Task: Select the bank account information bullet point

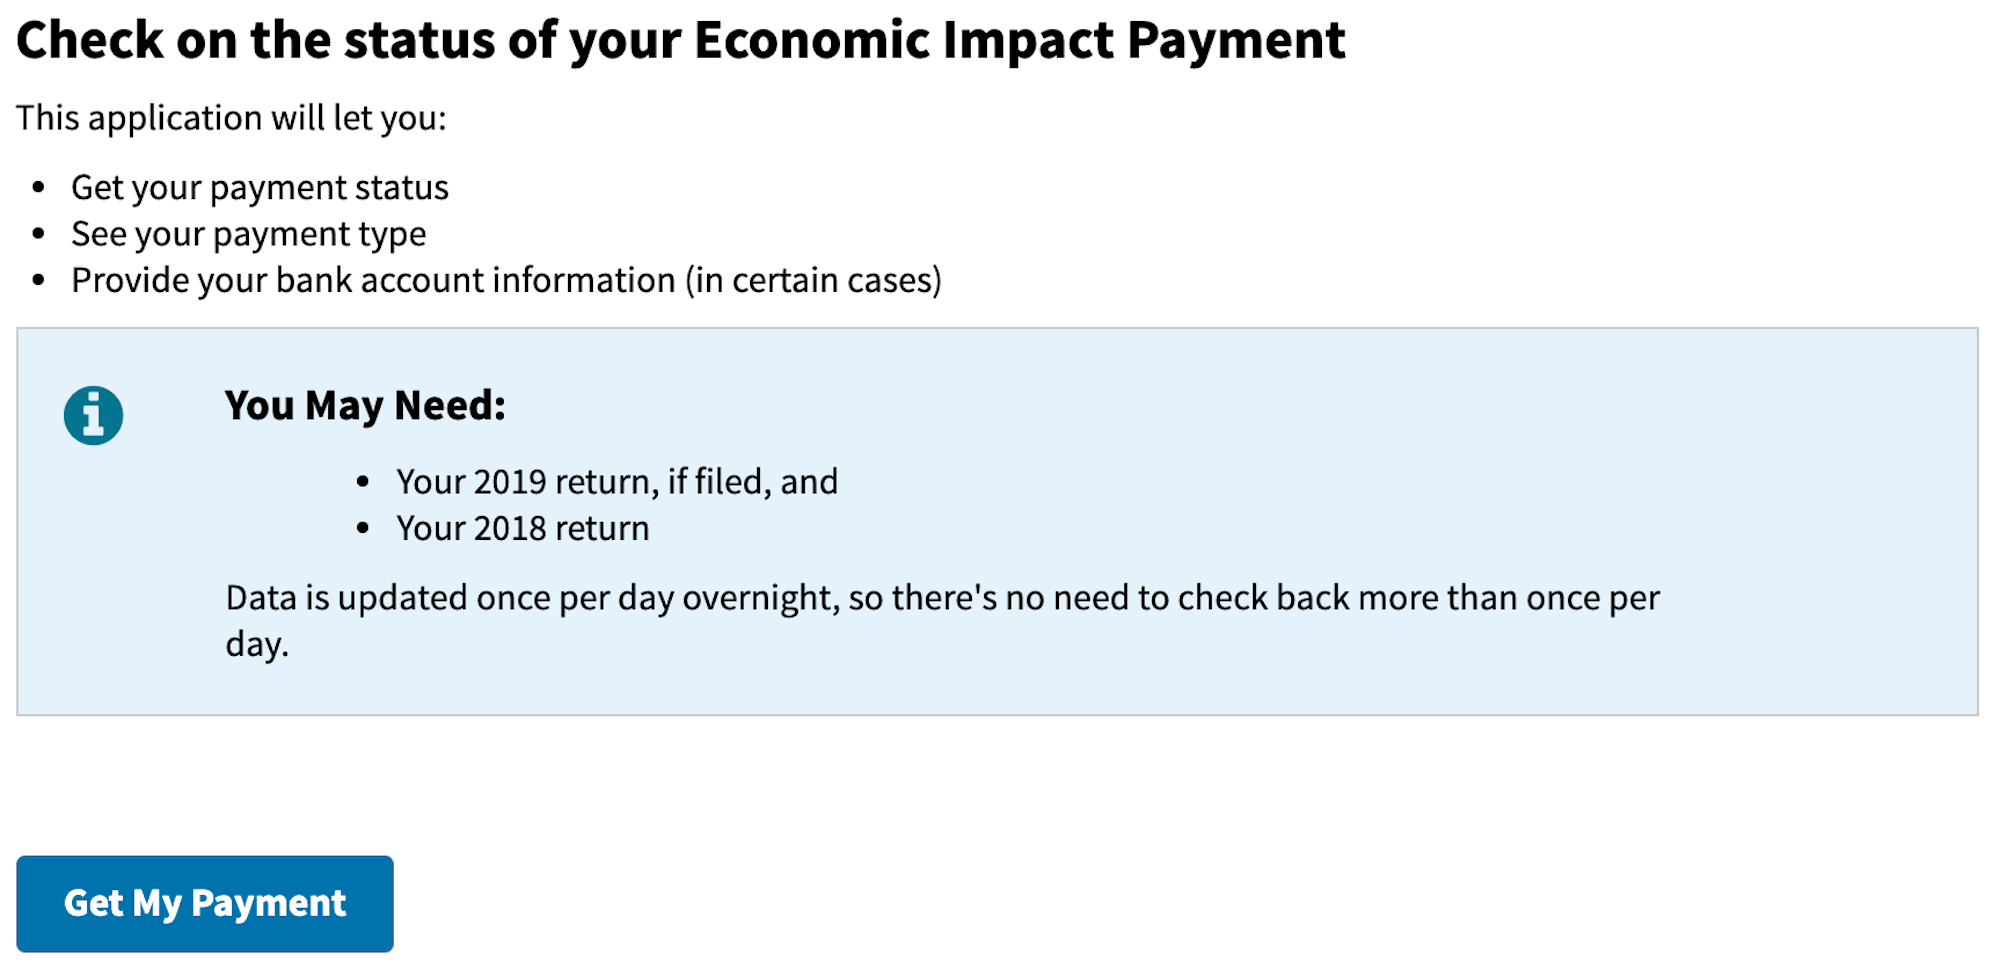Action: click(506, 280)
